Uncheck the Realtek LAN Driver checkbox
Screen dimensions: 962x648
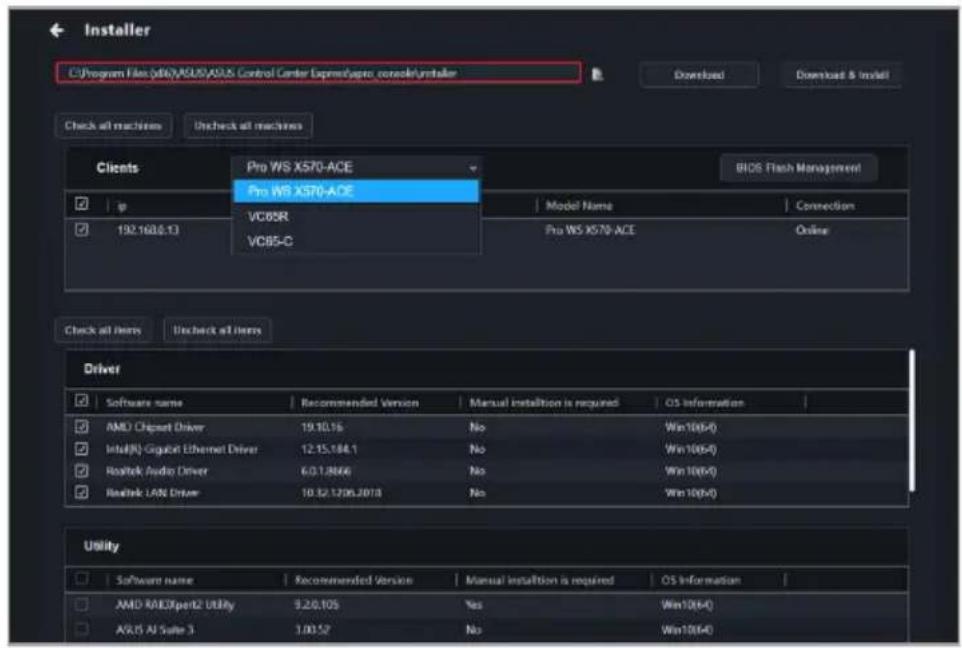(x=82, y=492)
